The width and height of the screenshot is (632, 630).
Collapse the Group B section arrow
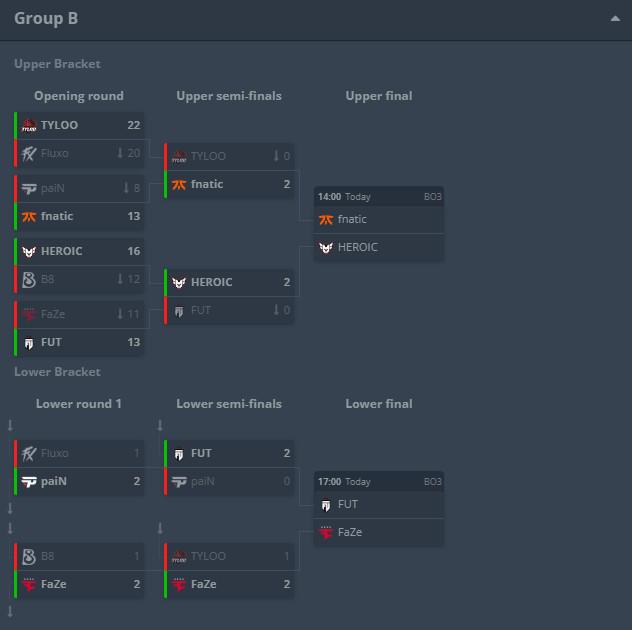point(612,19)
